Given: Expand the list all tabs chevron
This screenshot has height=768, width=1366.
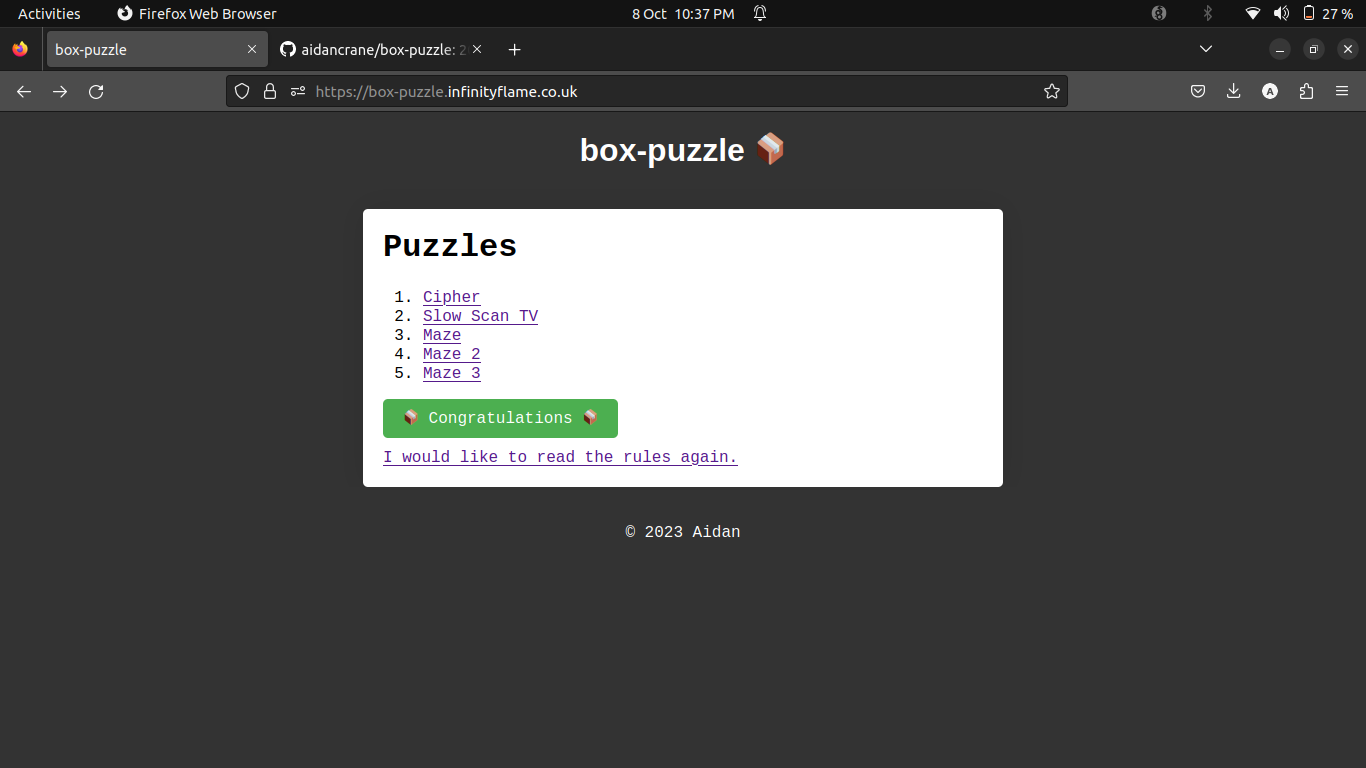Looking at the screenshot, I should tap(1206, 49).
